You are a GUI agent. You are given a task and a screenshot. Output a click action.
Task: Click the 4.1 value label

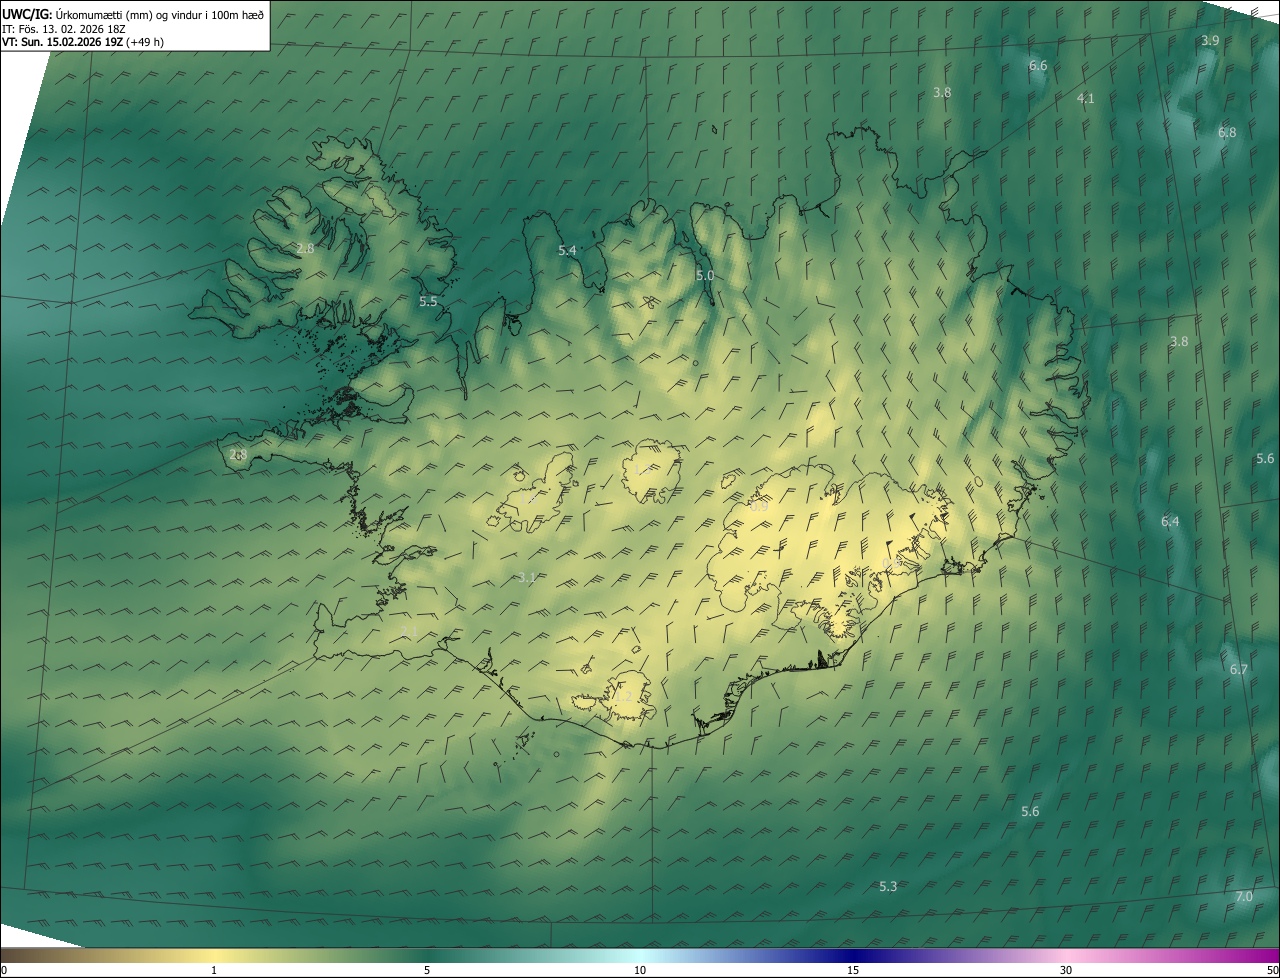1085,99
